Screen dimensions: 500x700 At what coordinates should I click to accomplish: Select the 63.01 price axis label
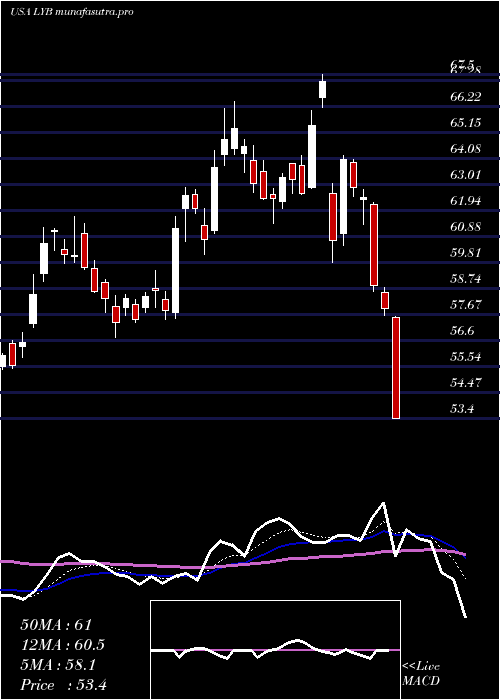pyautogui.click(x=466, y=174)
